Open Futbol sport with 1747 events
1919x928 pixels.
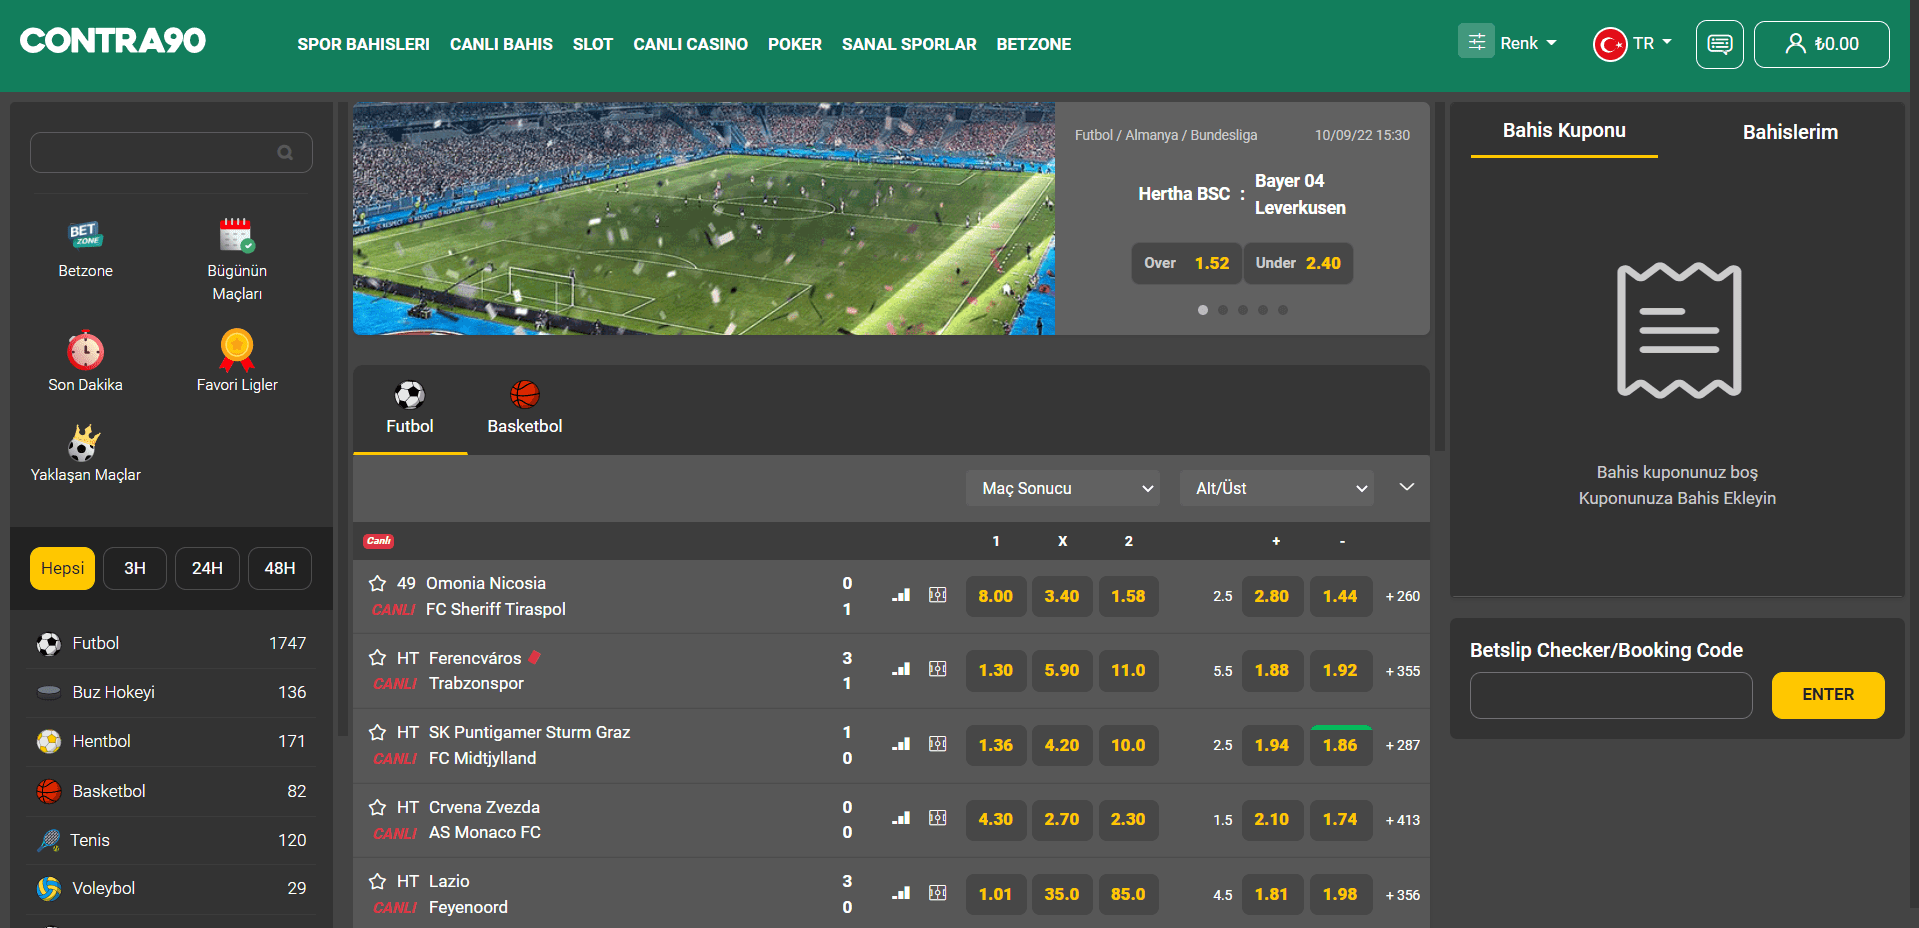[x=171, y=643]
